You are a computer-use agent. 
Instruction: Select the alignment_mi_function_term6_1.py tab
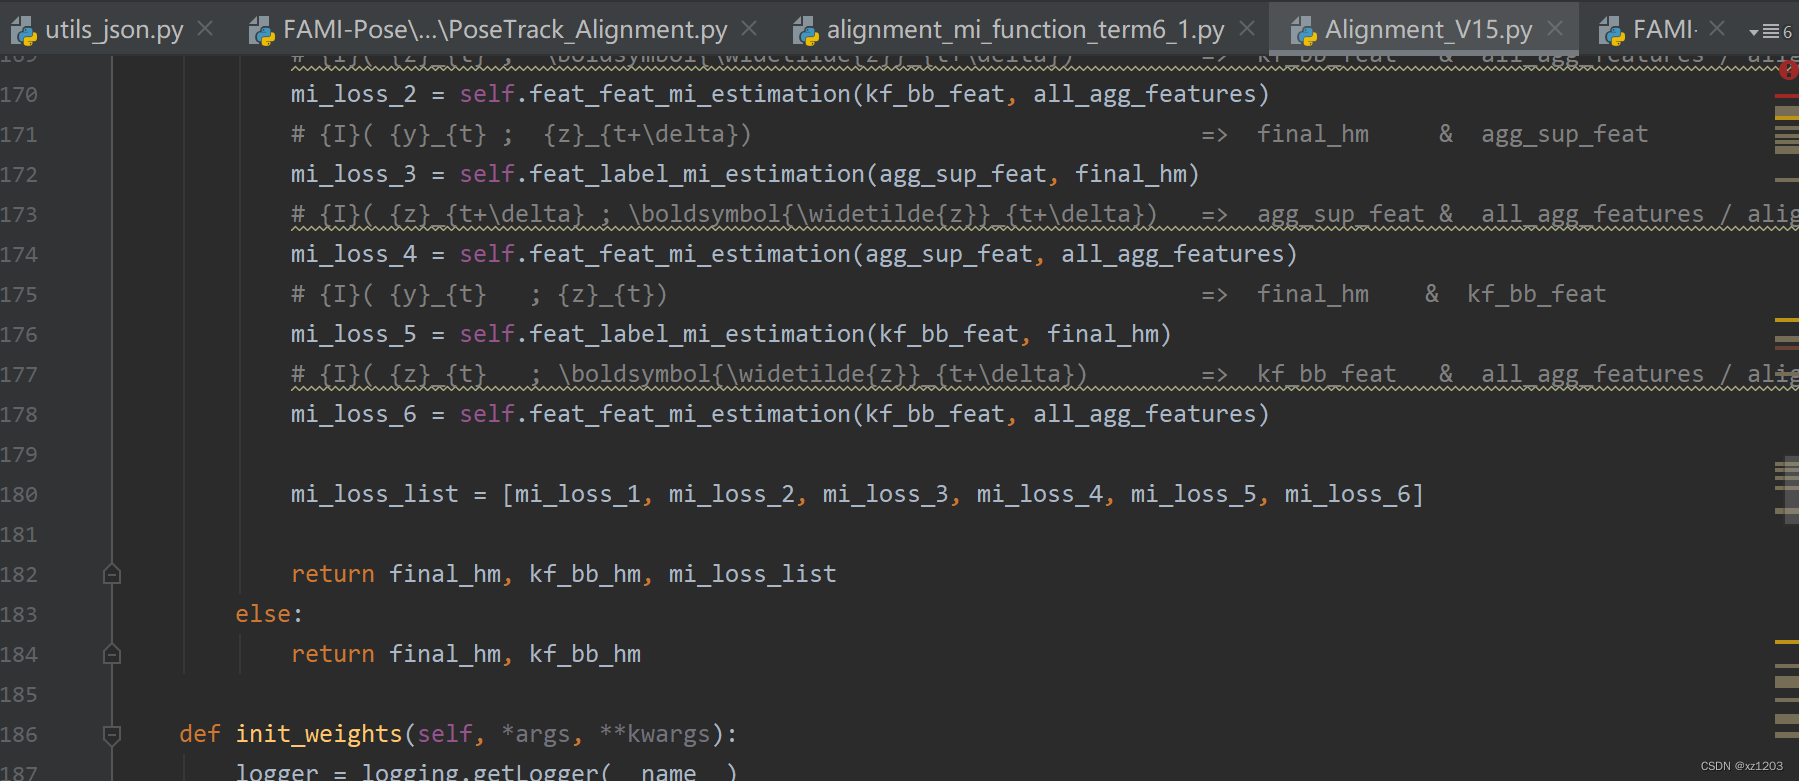coord(1025,30)
